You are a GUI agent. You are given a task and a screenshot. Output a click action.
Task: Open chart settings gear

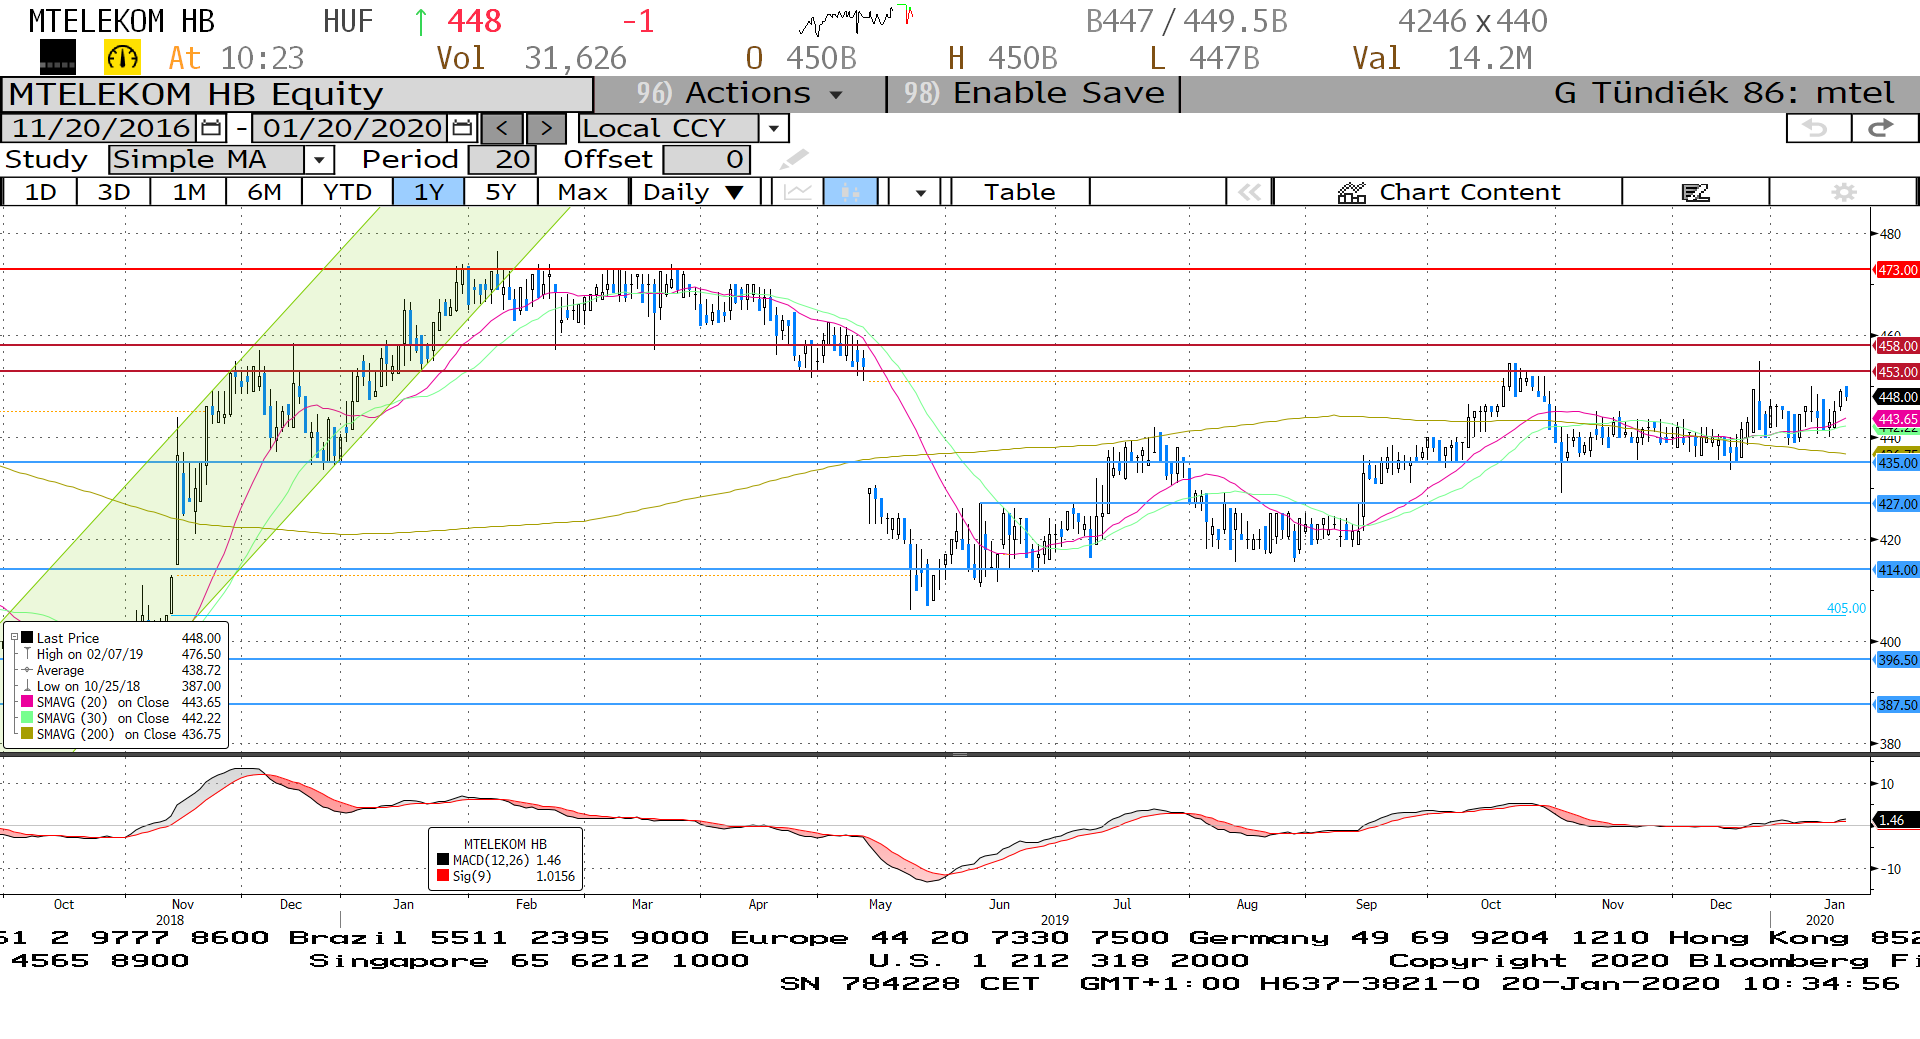pos(1843,192)
